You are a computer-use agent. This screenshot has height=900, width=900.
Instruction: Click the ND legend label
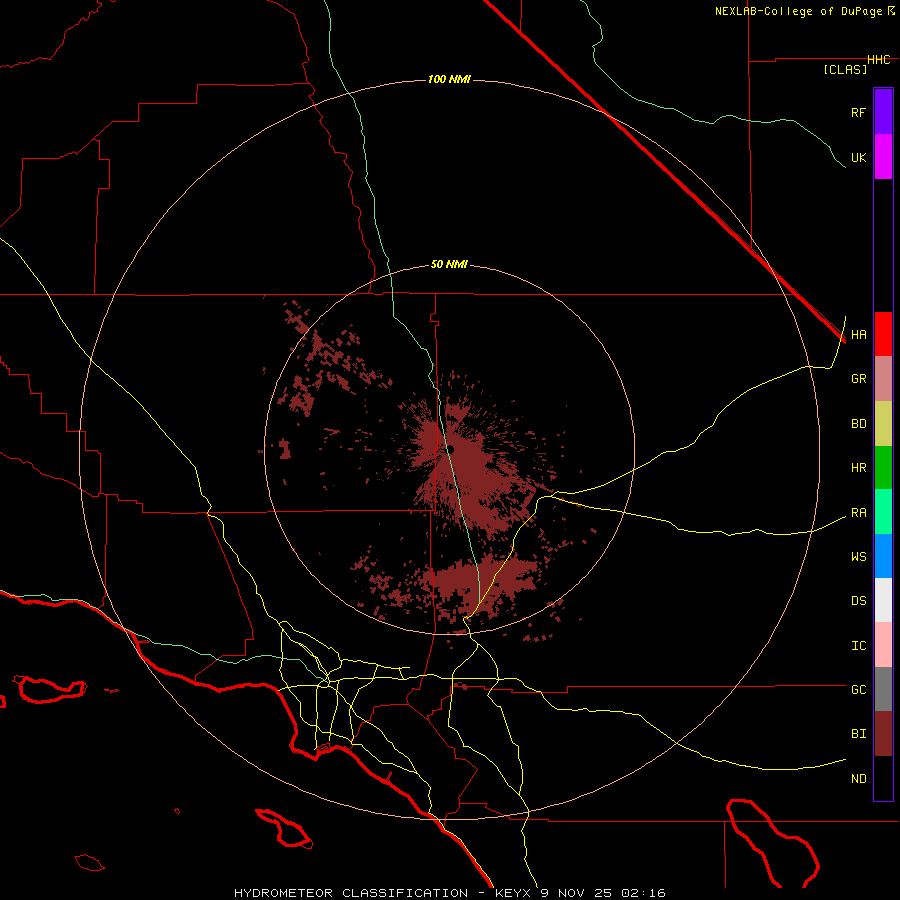[858, 779]
